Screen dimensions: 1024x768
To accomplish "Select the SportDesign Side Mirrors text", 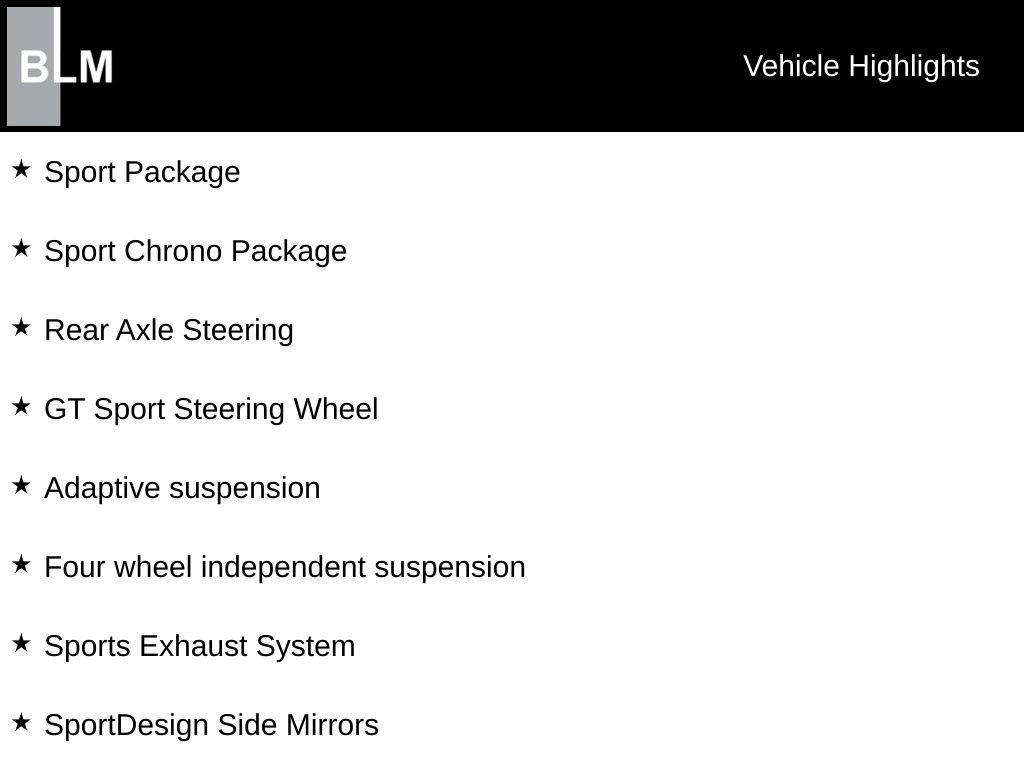I will tap(212, 726).
